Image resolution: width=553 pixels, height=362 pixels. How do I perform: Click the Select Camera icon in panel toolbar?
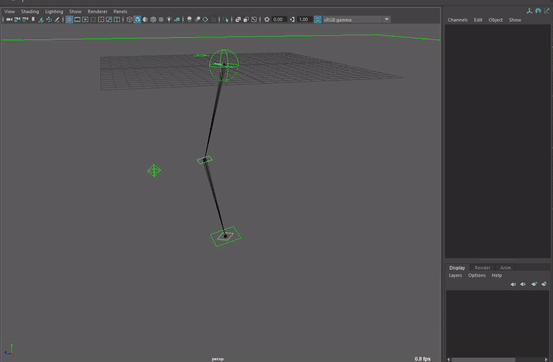9,19
